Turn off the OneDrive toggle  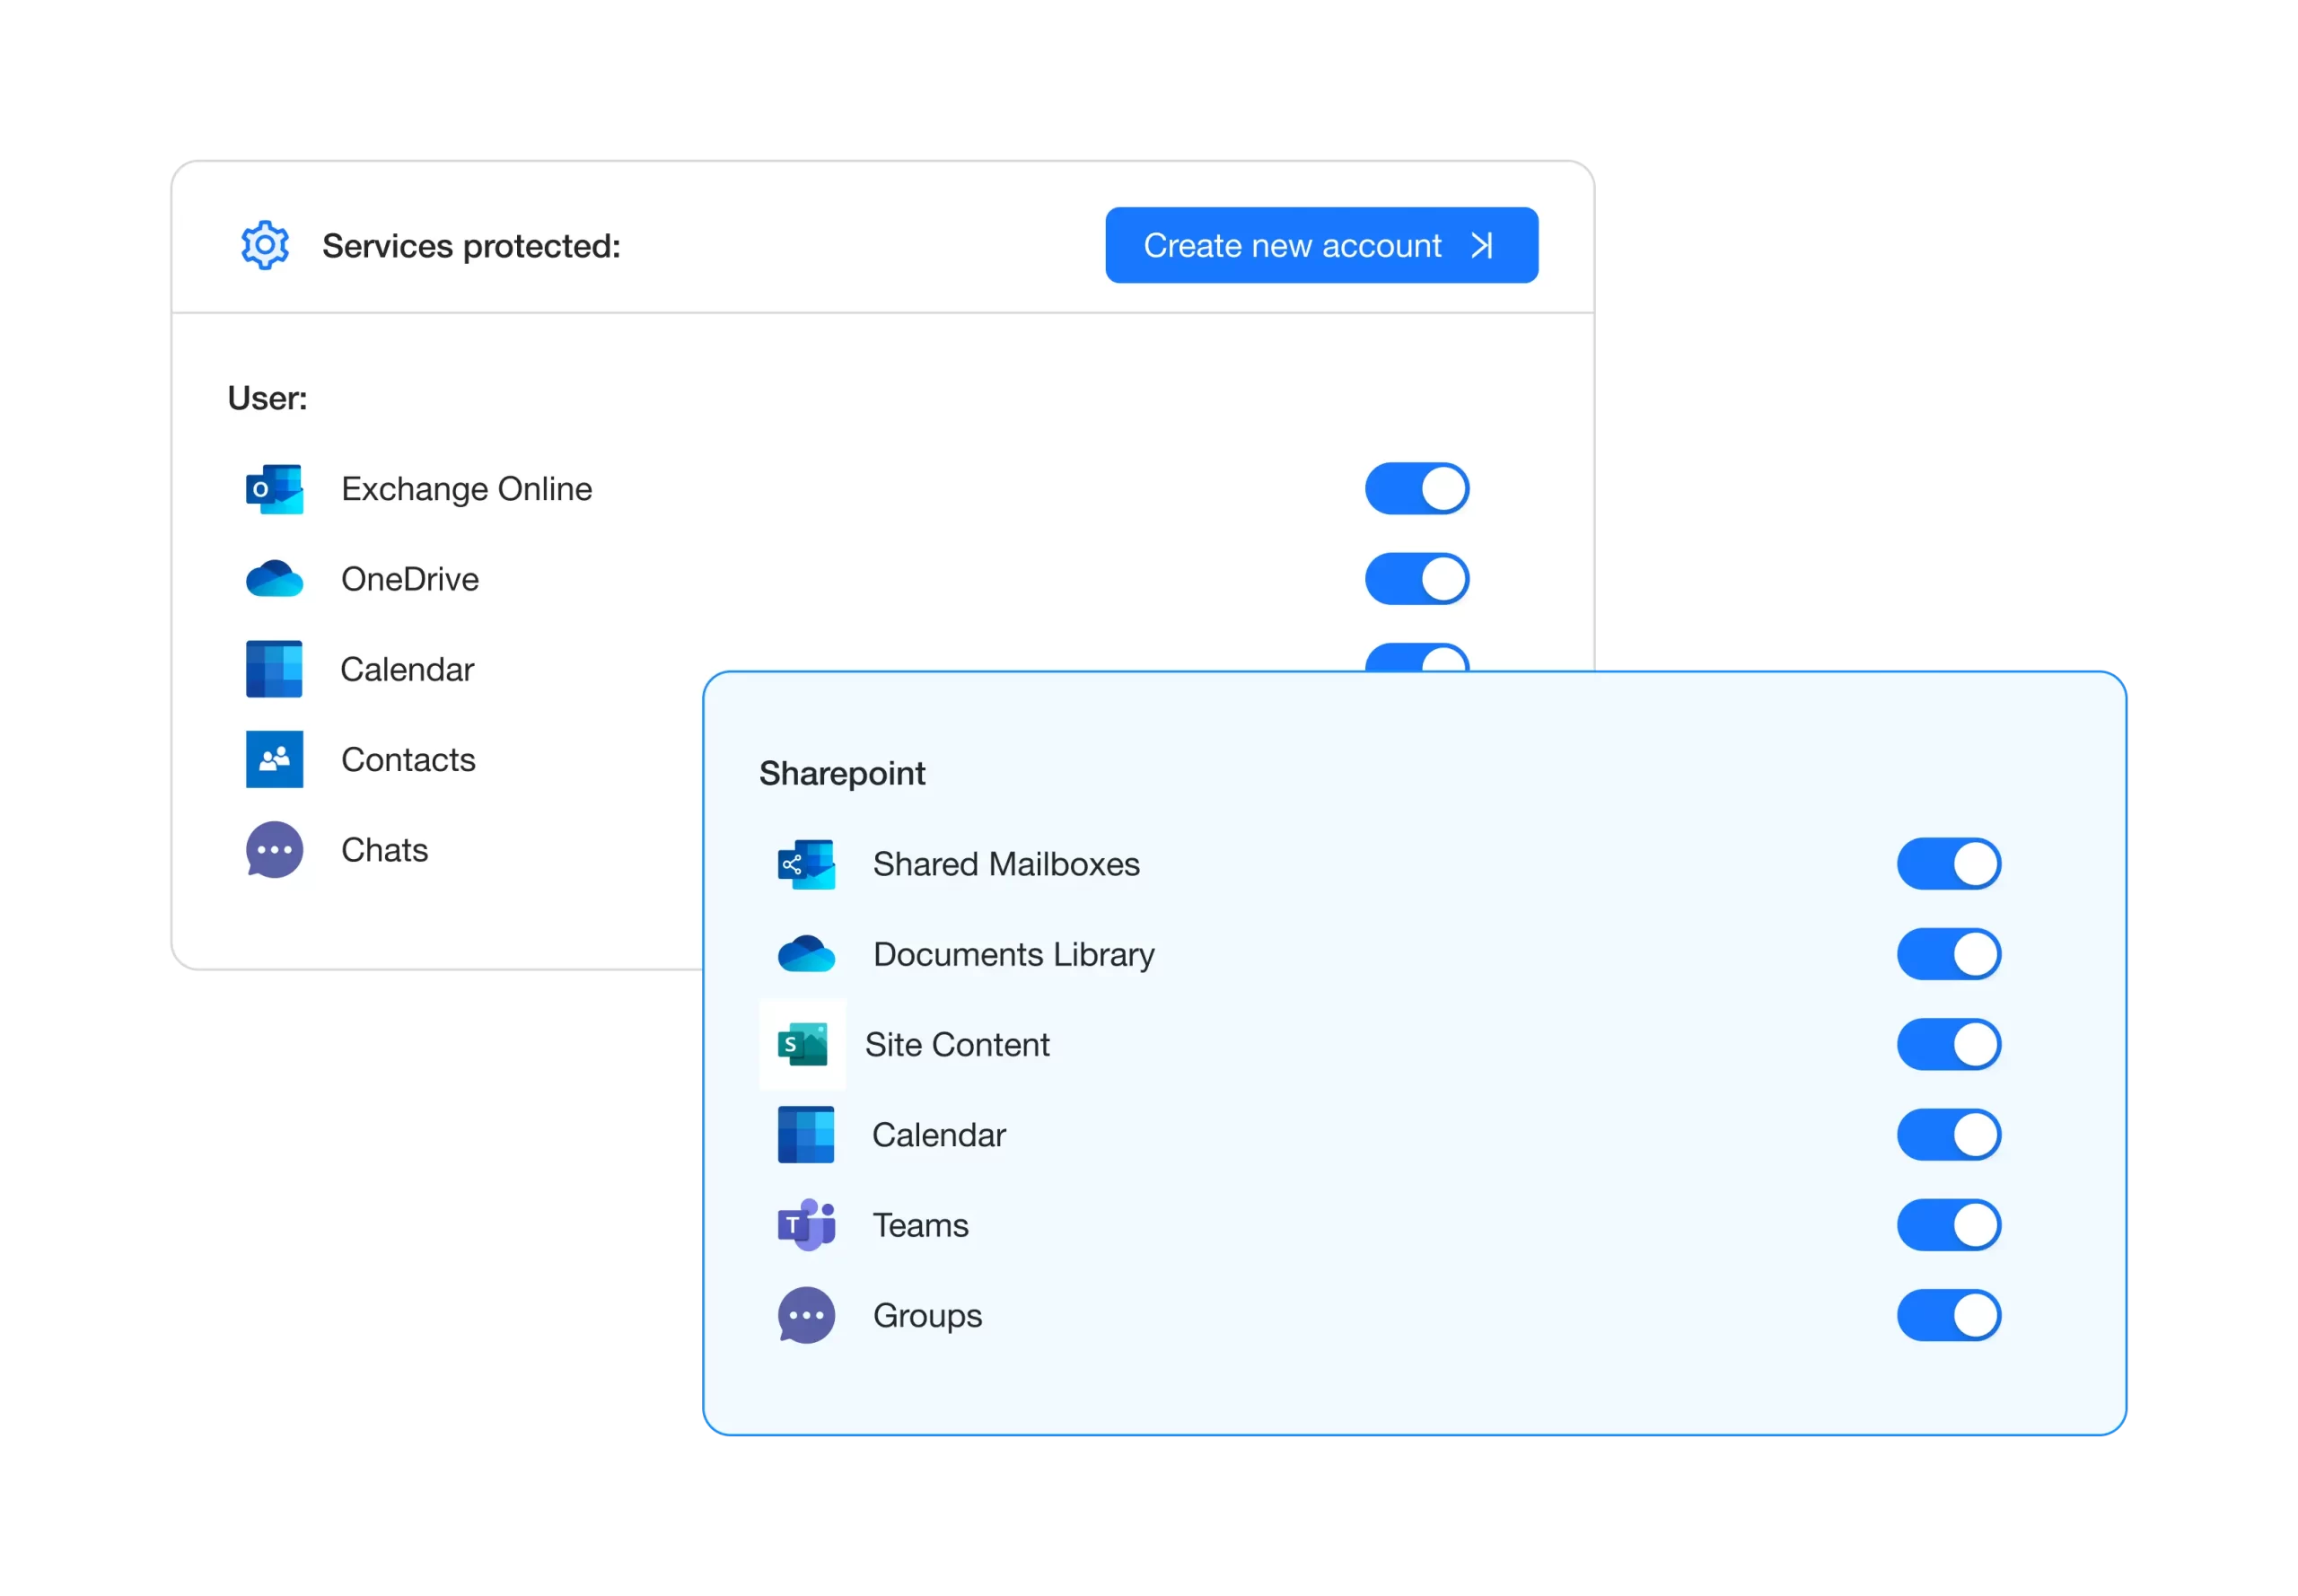tap(1416, 579)
